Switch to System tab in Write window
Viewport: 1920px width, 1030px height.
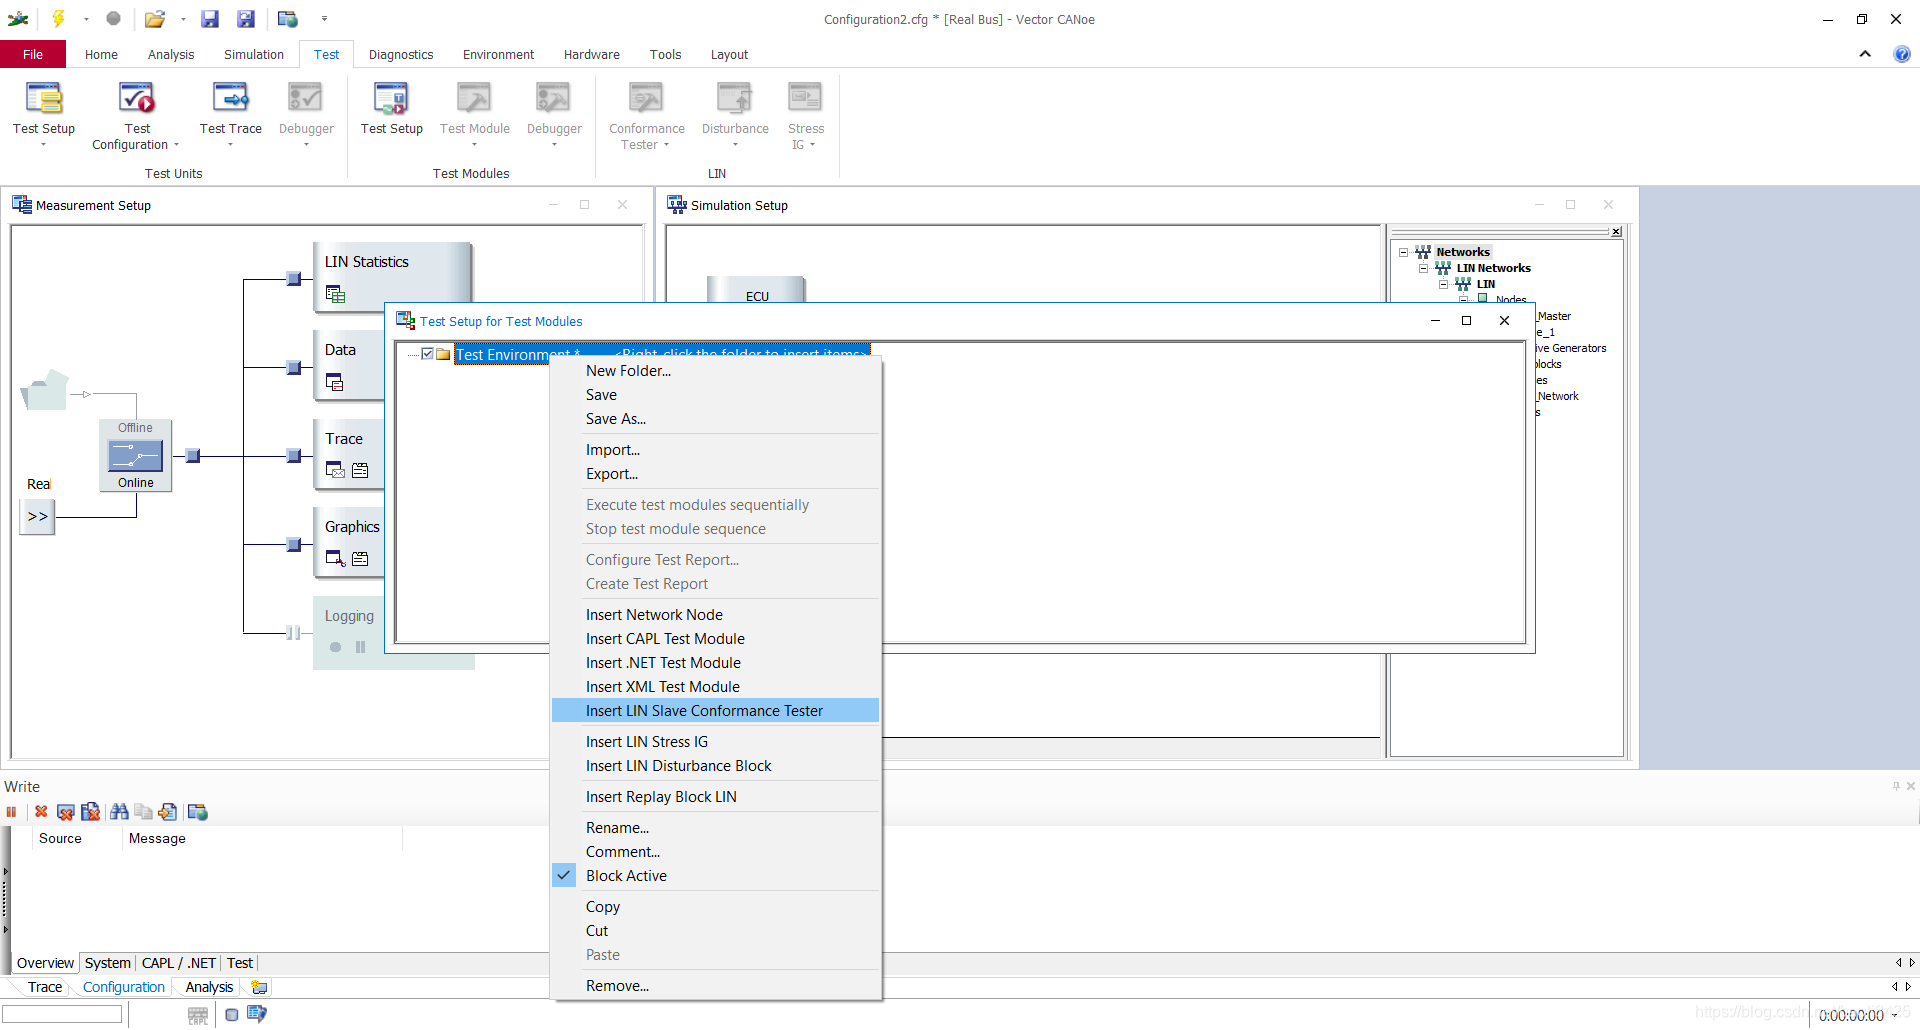[107, 963]
